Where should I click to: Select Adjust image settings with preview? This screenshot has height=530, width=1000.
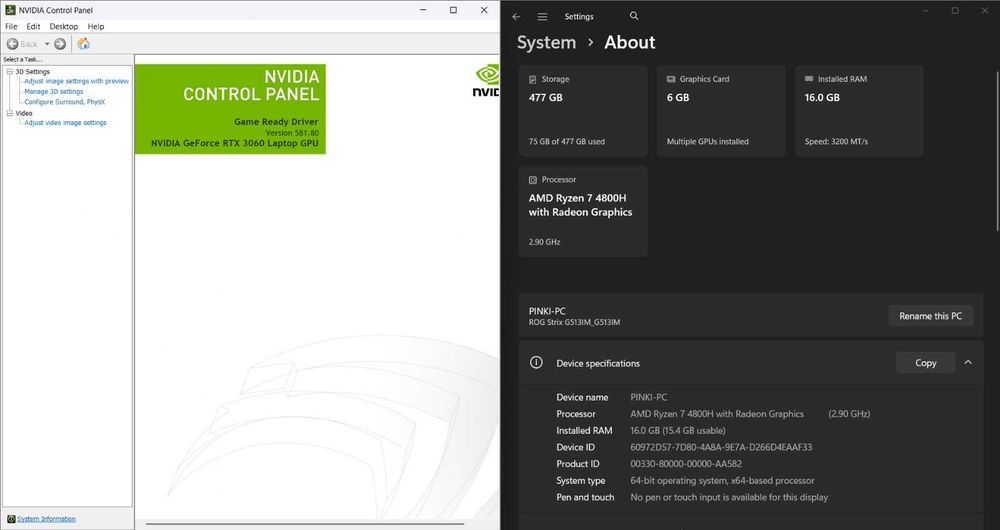coord(77,81)
